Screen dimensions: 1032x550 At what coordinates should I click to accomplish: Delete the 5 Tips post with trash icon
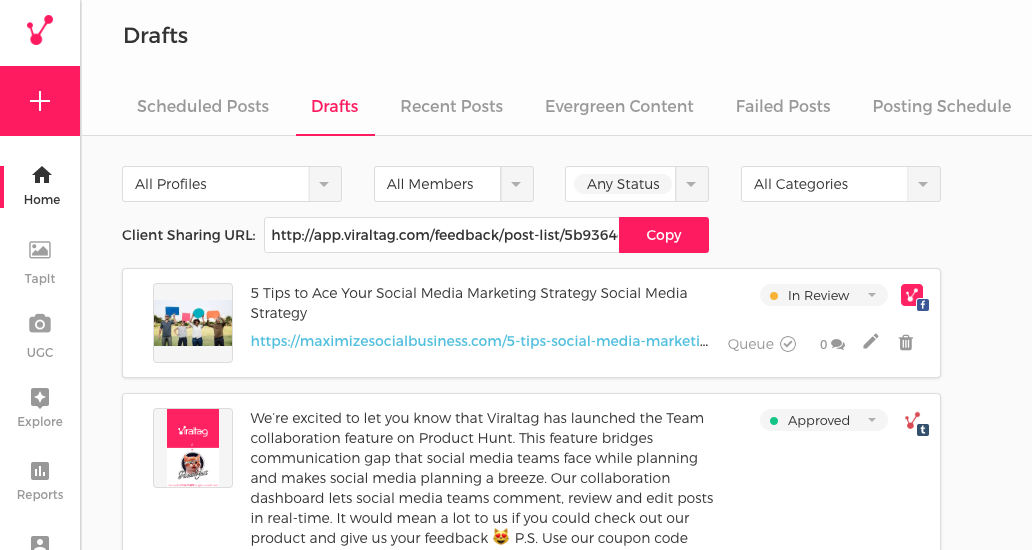[x=906, y=342]
